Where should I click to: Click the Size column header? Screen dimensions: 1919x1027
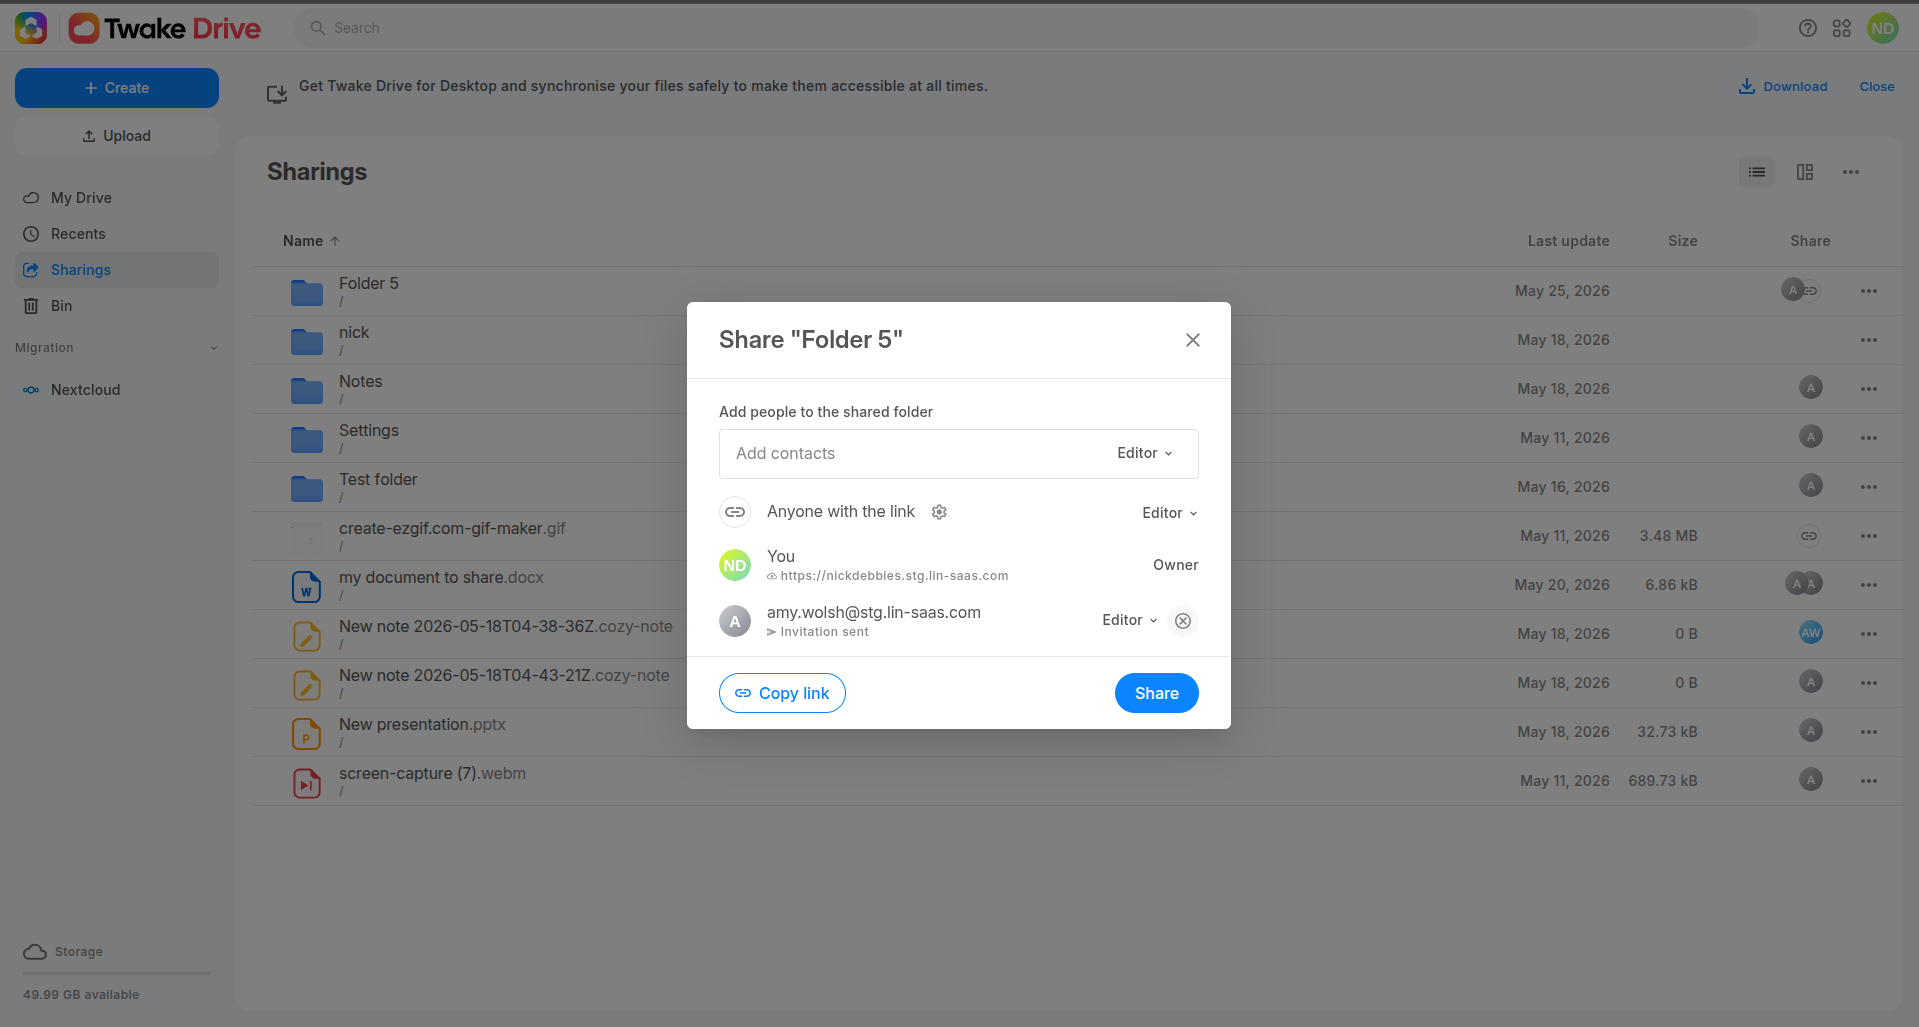click(1682, 241)
